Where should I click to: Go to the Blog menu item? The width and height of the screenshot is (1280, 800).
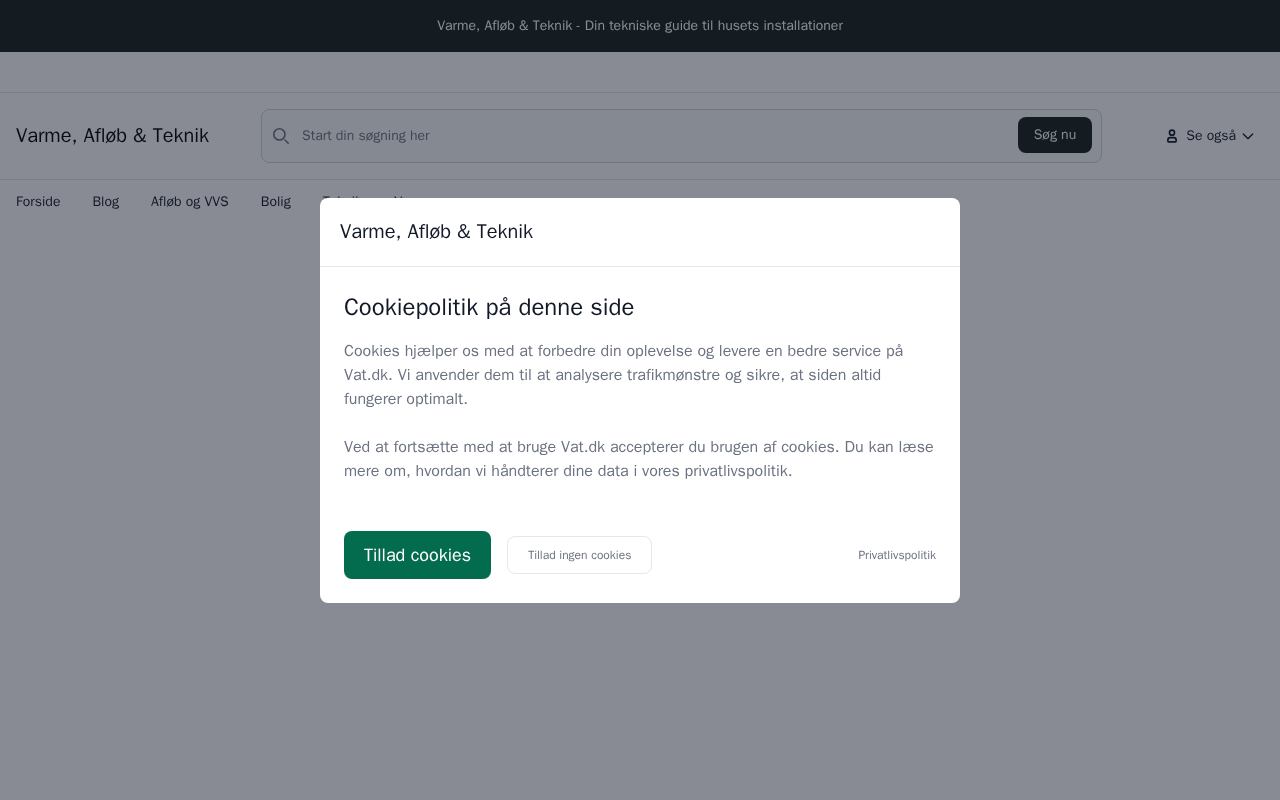click(106, 202)
